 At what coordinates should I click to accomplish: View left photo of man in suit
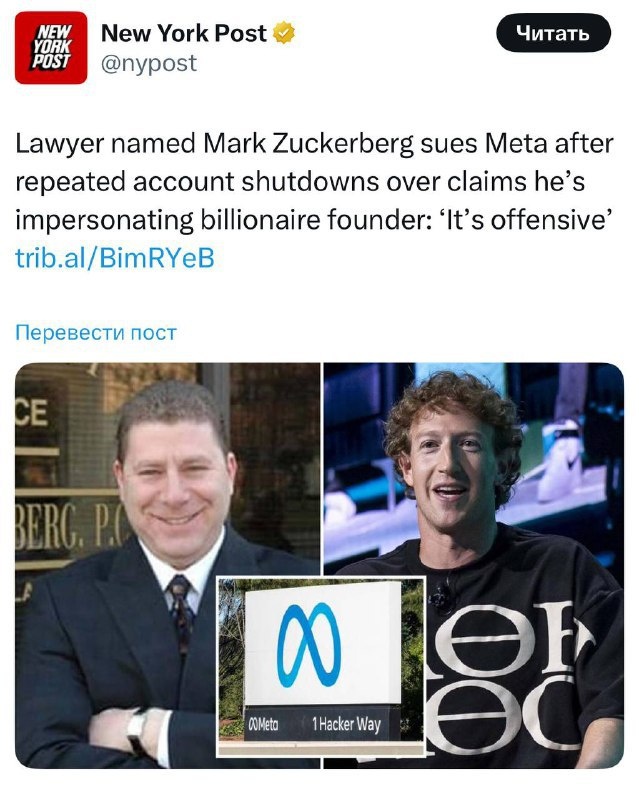pyautogui.click(x=167, y=565)
